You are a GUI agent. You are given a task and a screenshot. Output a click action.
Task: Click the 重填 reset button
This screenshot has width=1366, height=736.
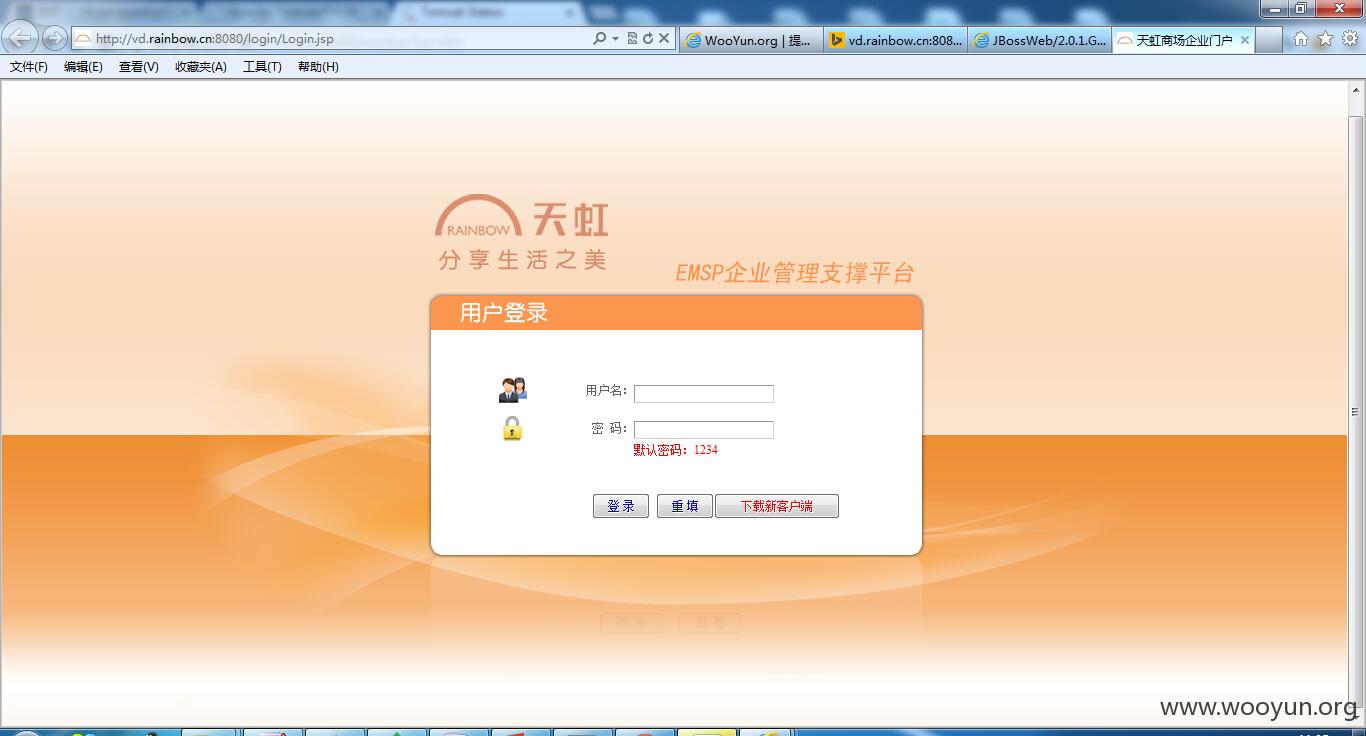coord(684,506)
